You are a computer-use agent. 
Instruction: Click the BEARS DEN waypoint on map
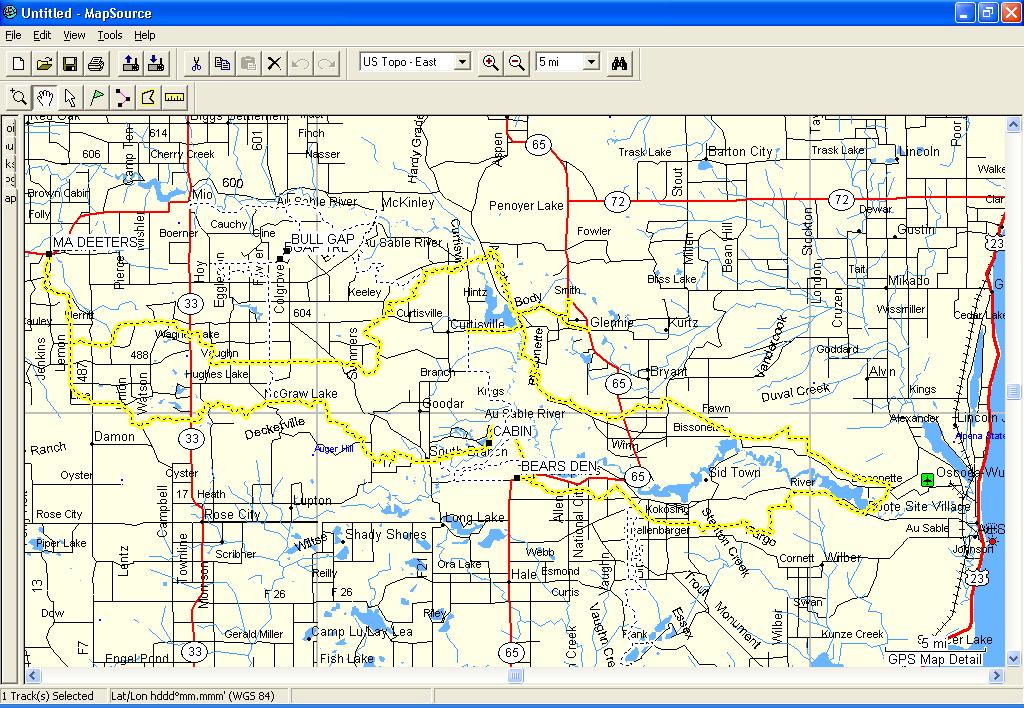click(516, 479)
